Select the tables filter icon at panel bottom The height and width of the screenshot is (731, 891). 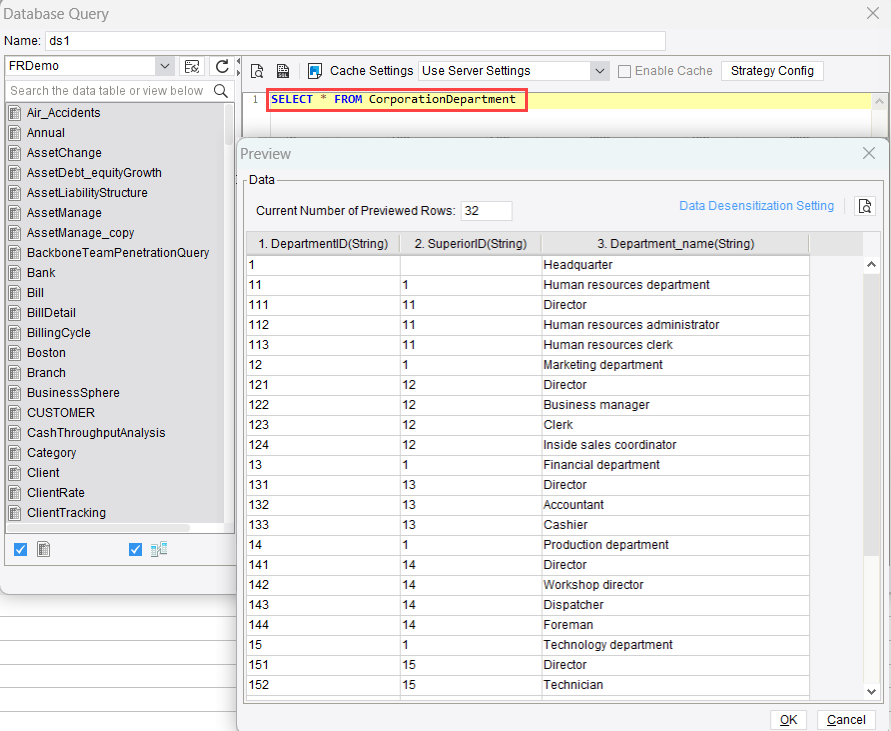click(43, 549)
